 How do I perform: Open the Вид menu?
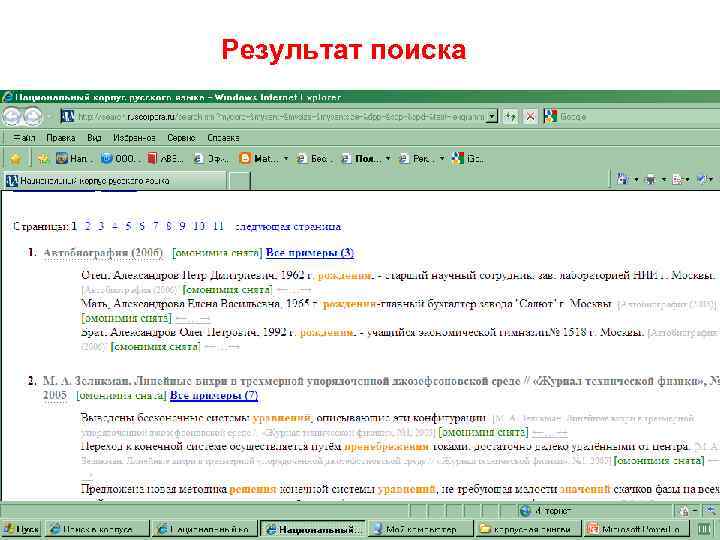pos(94,138)
